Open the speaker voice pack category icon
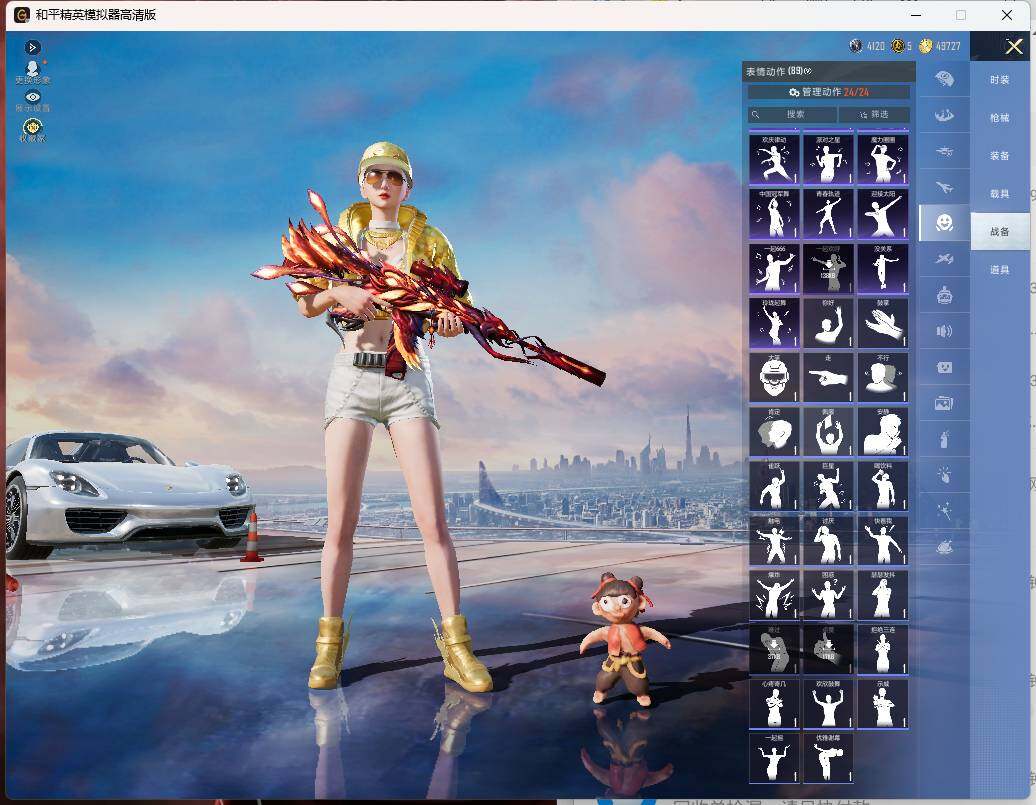 pos(944,331)
